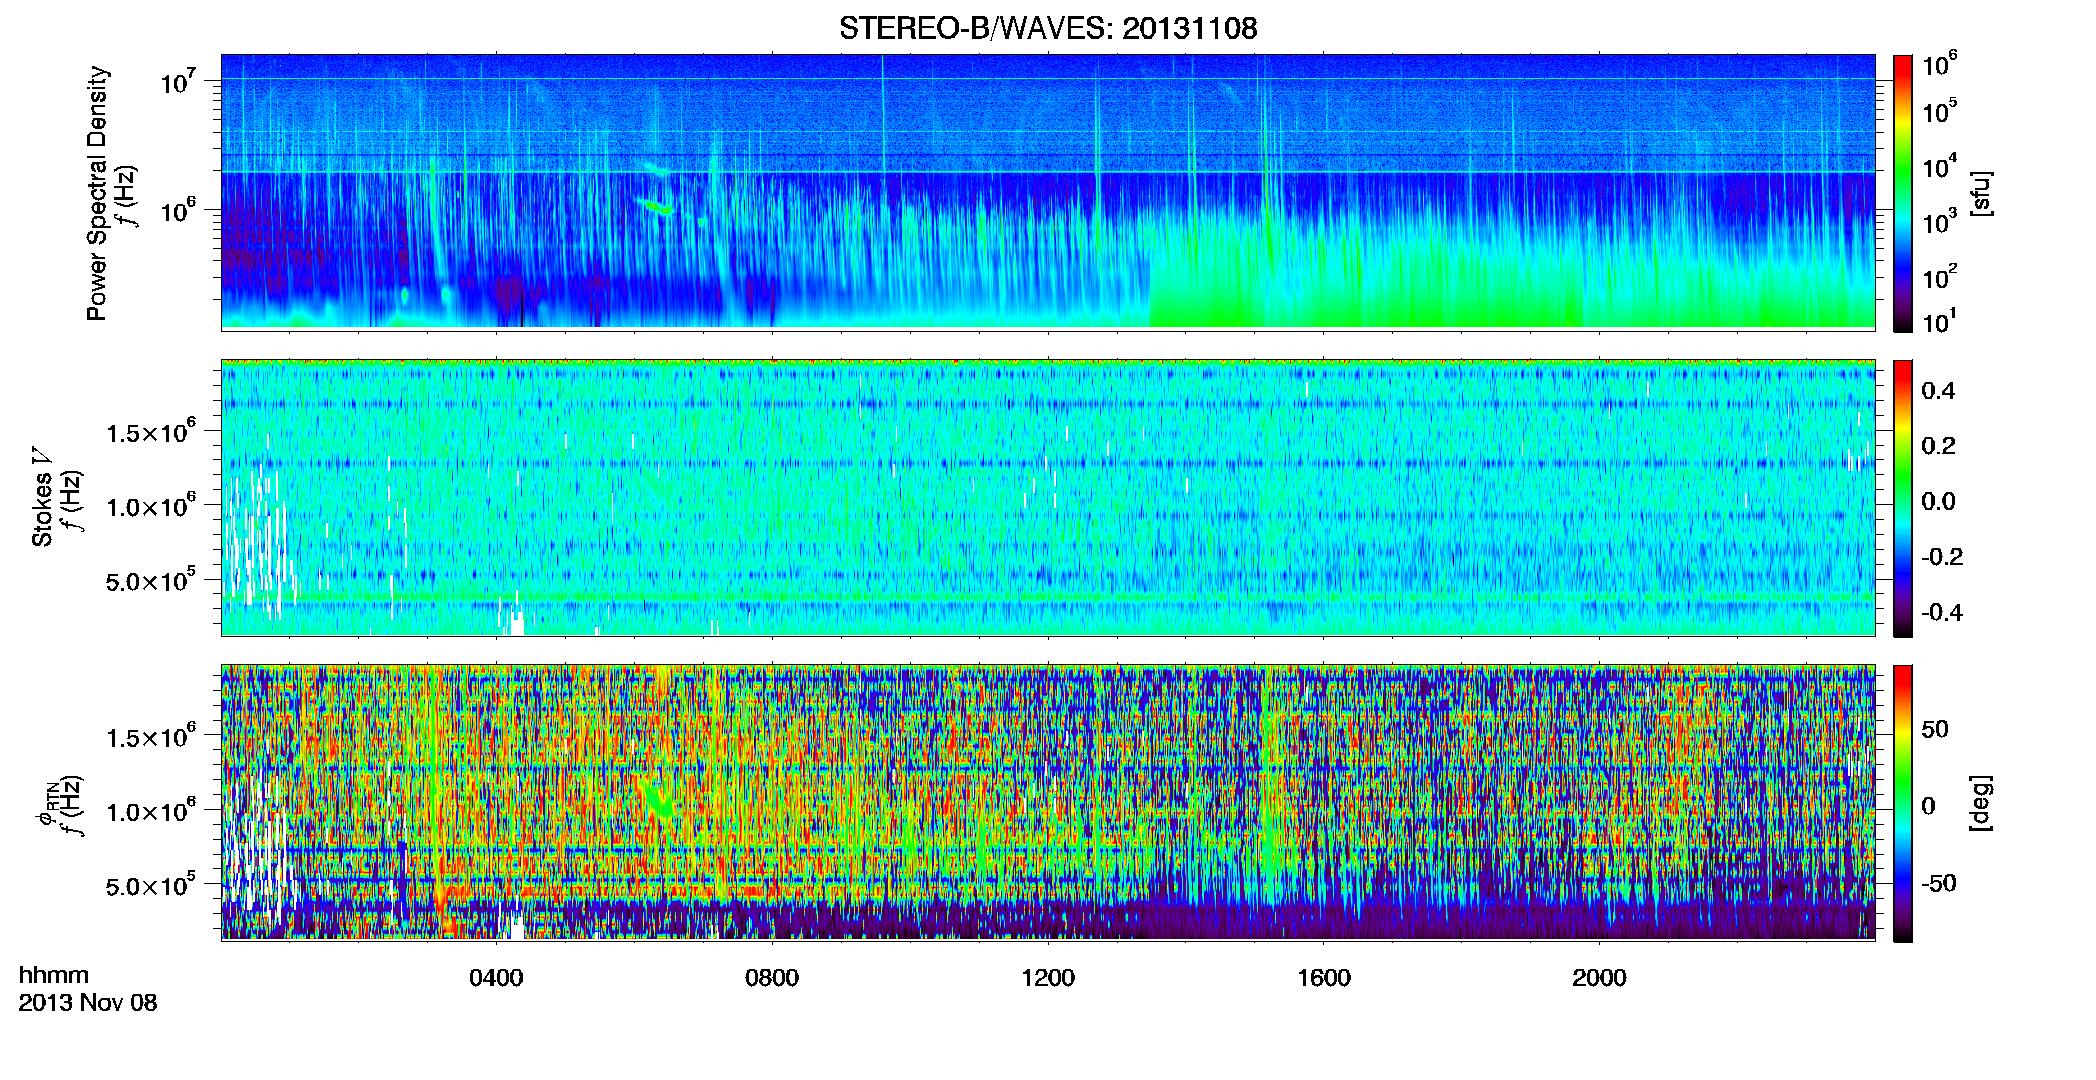Click the top spectrogram panel
Screen dimensions: 2096x1080
coord(1048,191)
